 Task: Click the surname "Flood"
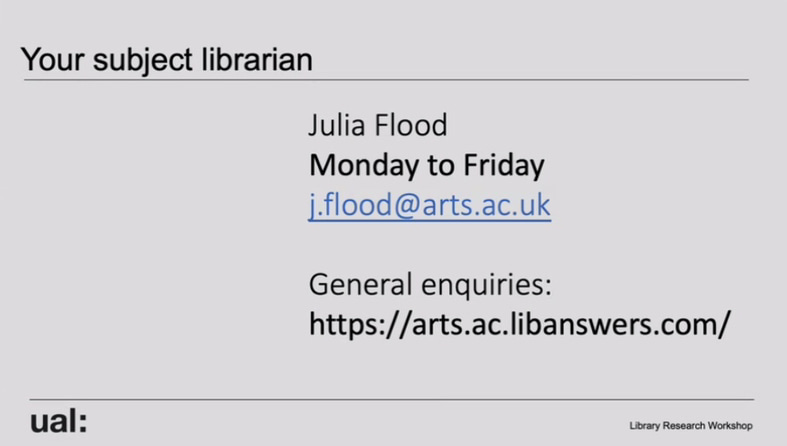[412, 126]
